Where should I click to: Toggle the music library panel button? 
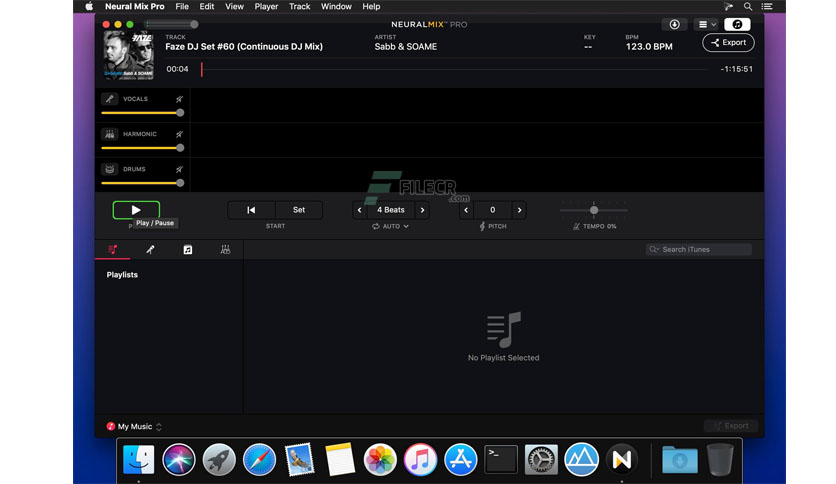[x=737, y=25]
